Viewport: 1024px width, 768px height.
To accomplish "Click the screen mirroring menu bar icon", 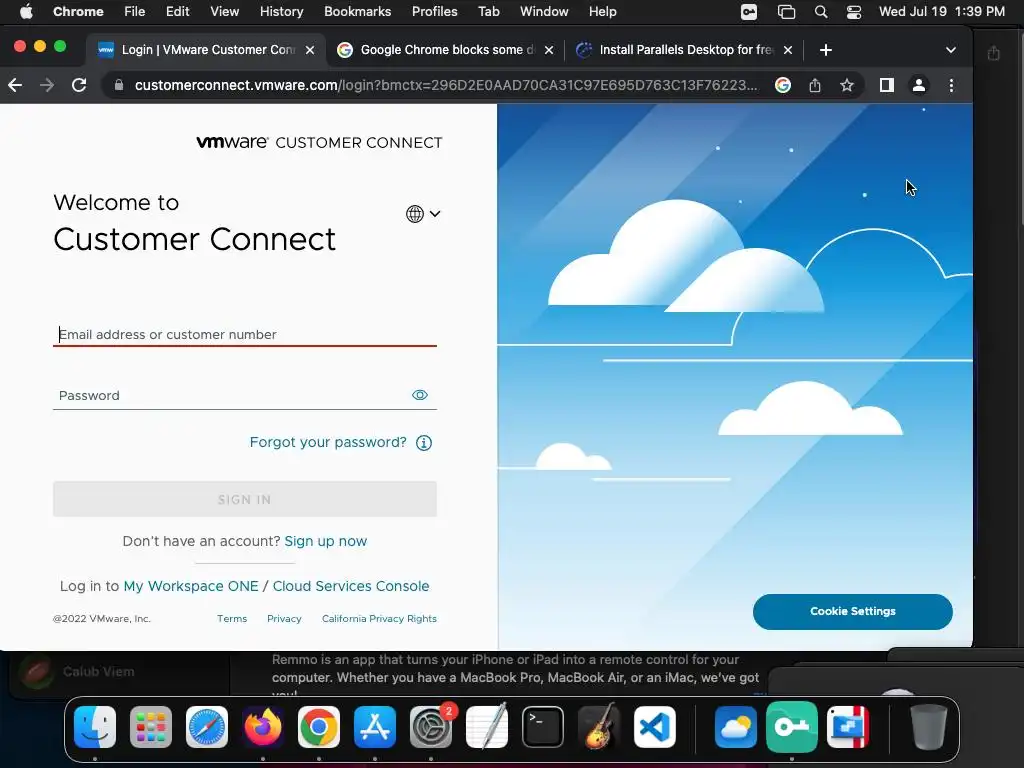I will [x=786, y=12].
